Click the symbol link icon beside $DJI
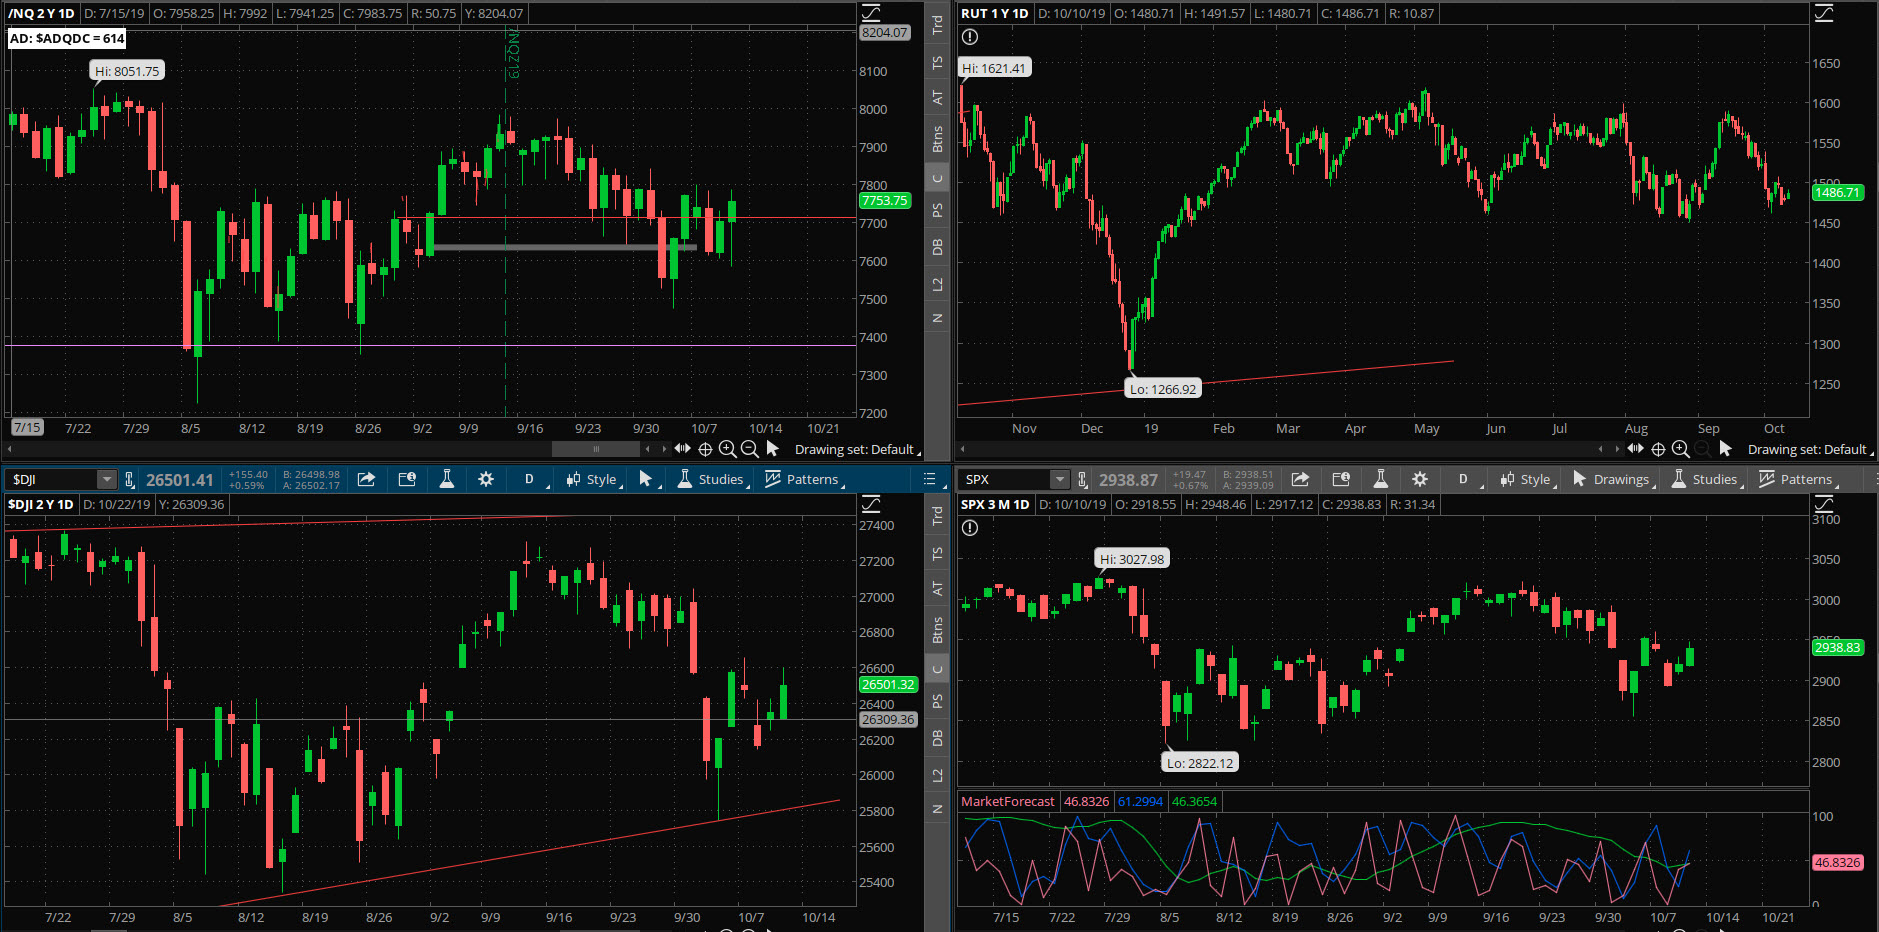 (x=129, y=480)
